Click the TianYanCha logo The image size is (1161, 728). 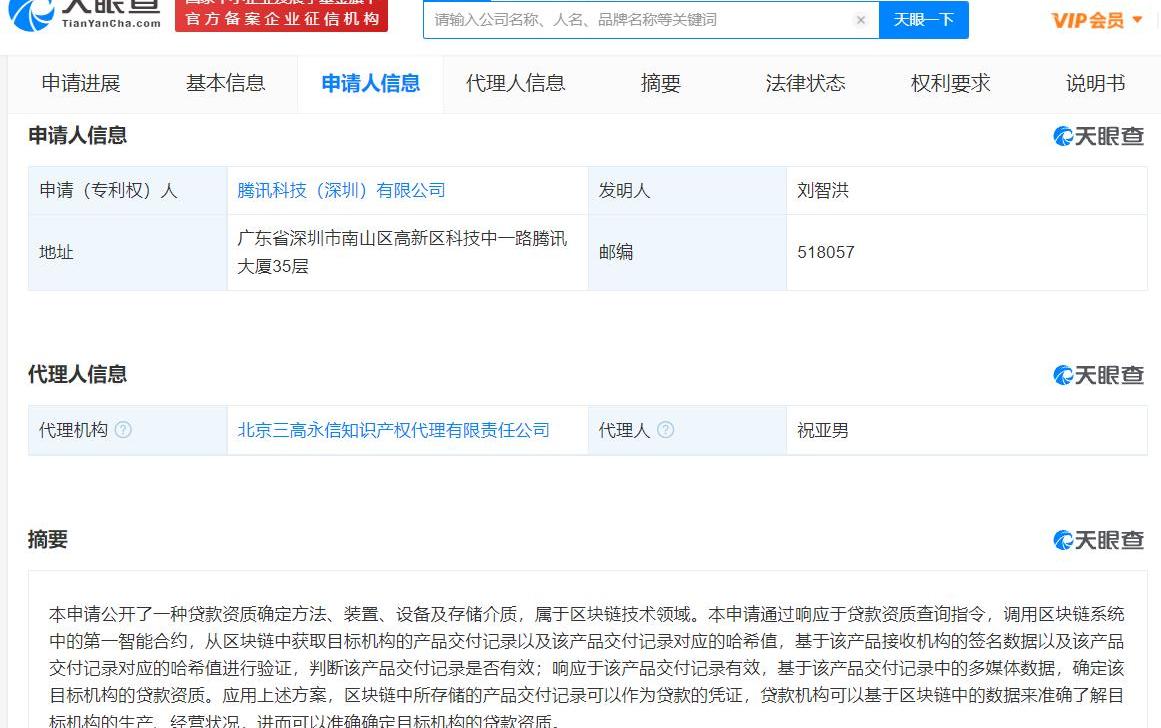click(x=85, y=15)
